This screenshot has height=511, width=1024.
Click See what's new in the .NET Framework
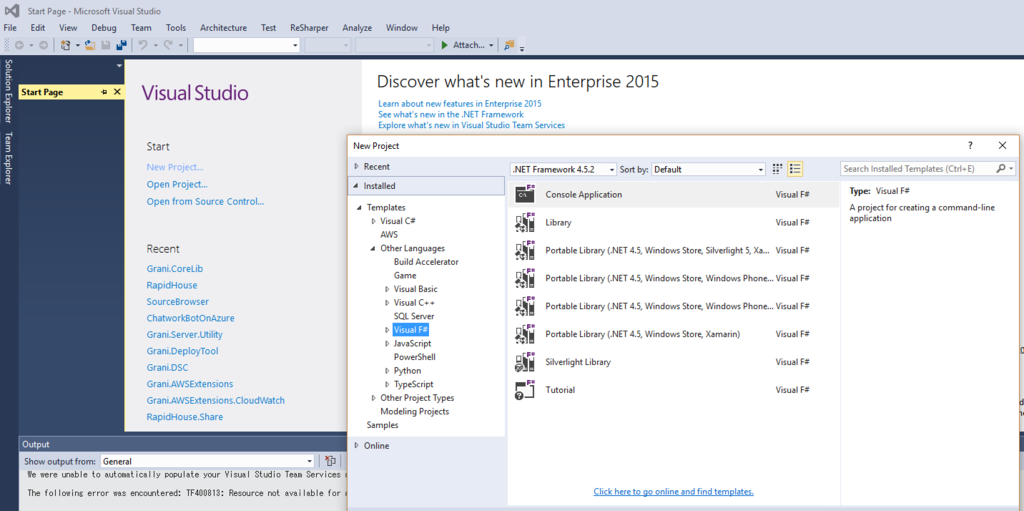451,114
